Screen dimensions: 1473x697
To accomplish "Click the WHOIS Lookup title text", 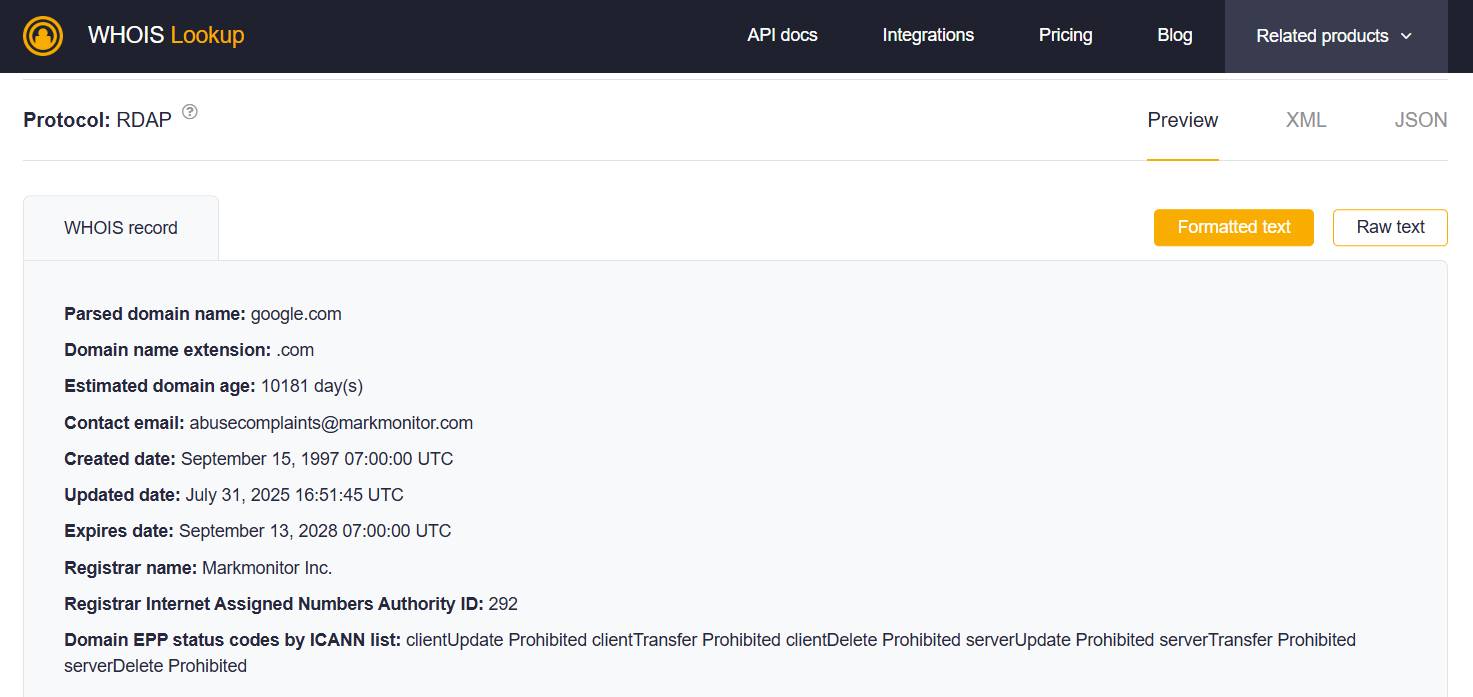I will click(166, 35).
